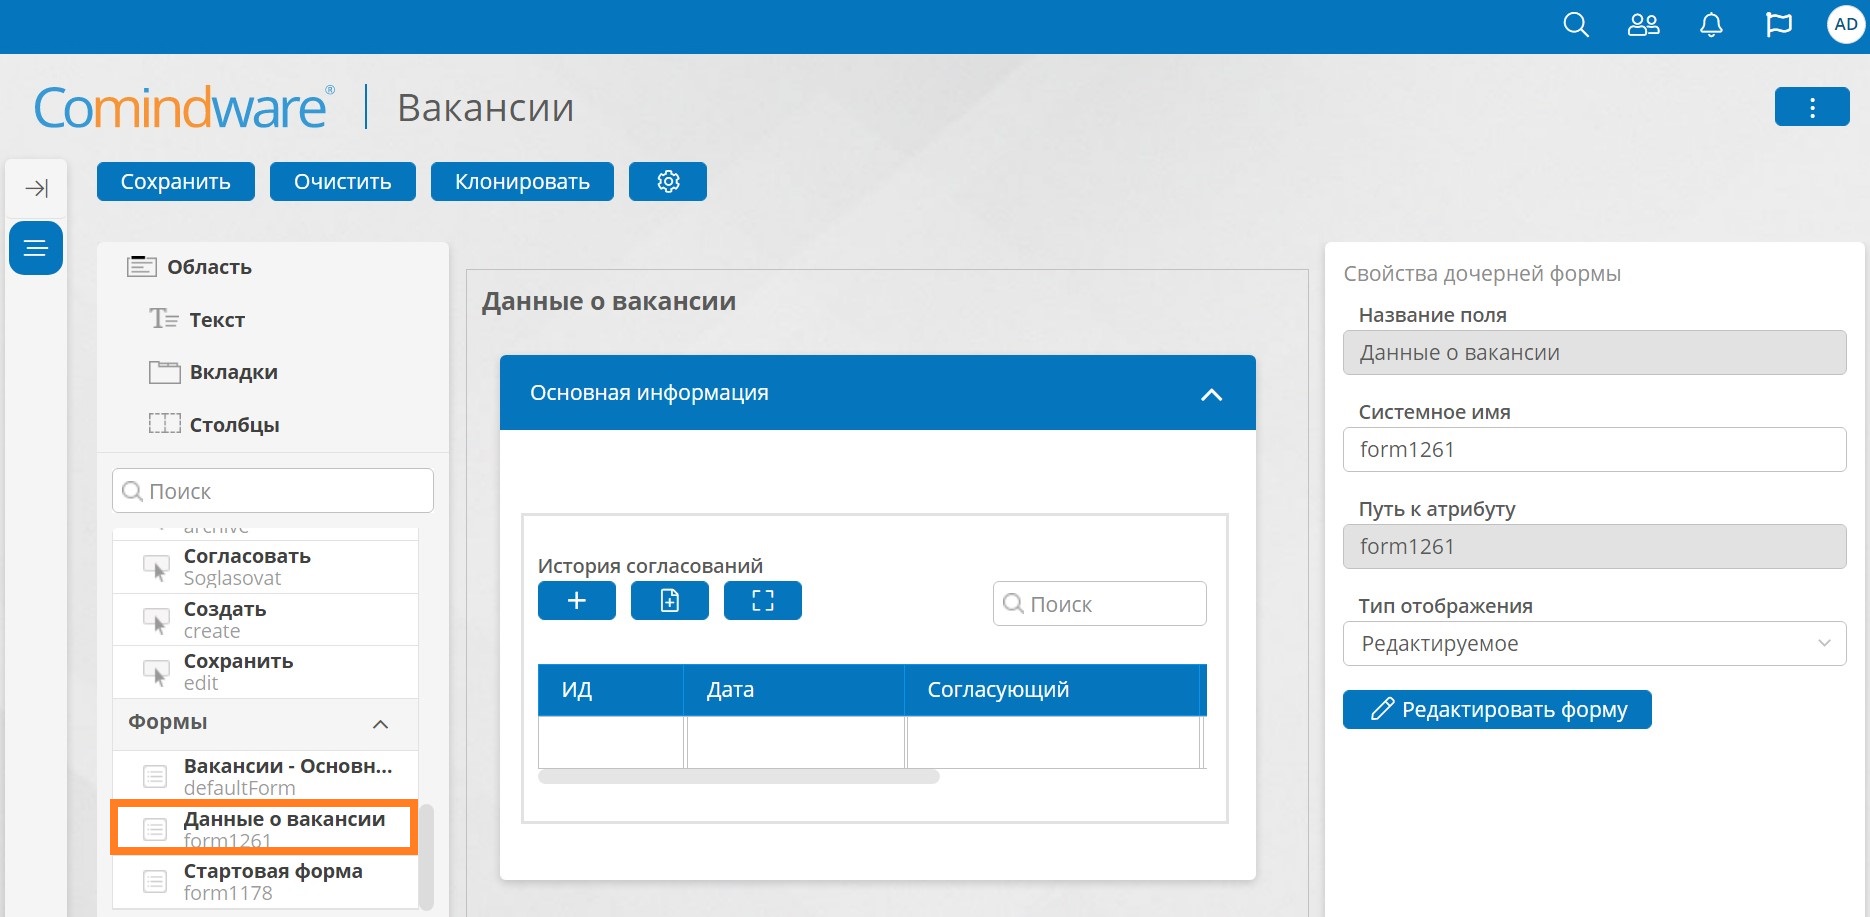Image resolution: width=1870 pixels, height=917 pixels.
Task: Click the Путь к атрибуту field
Action: [1595, 547]
